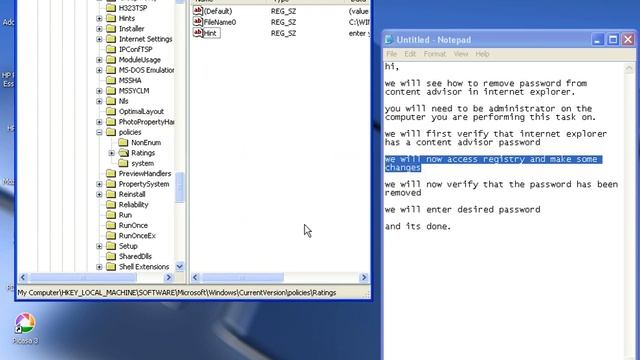The image size is (640, 360).
Task: Click the "we will enter desired password" line
Action: [462, 209]
